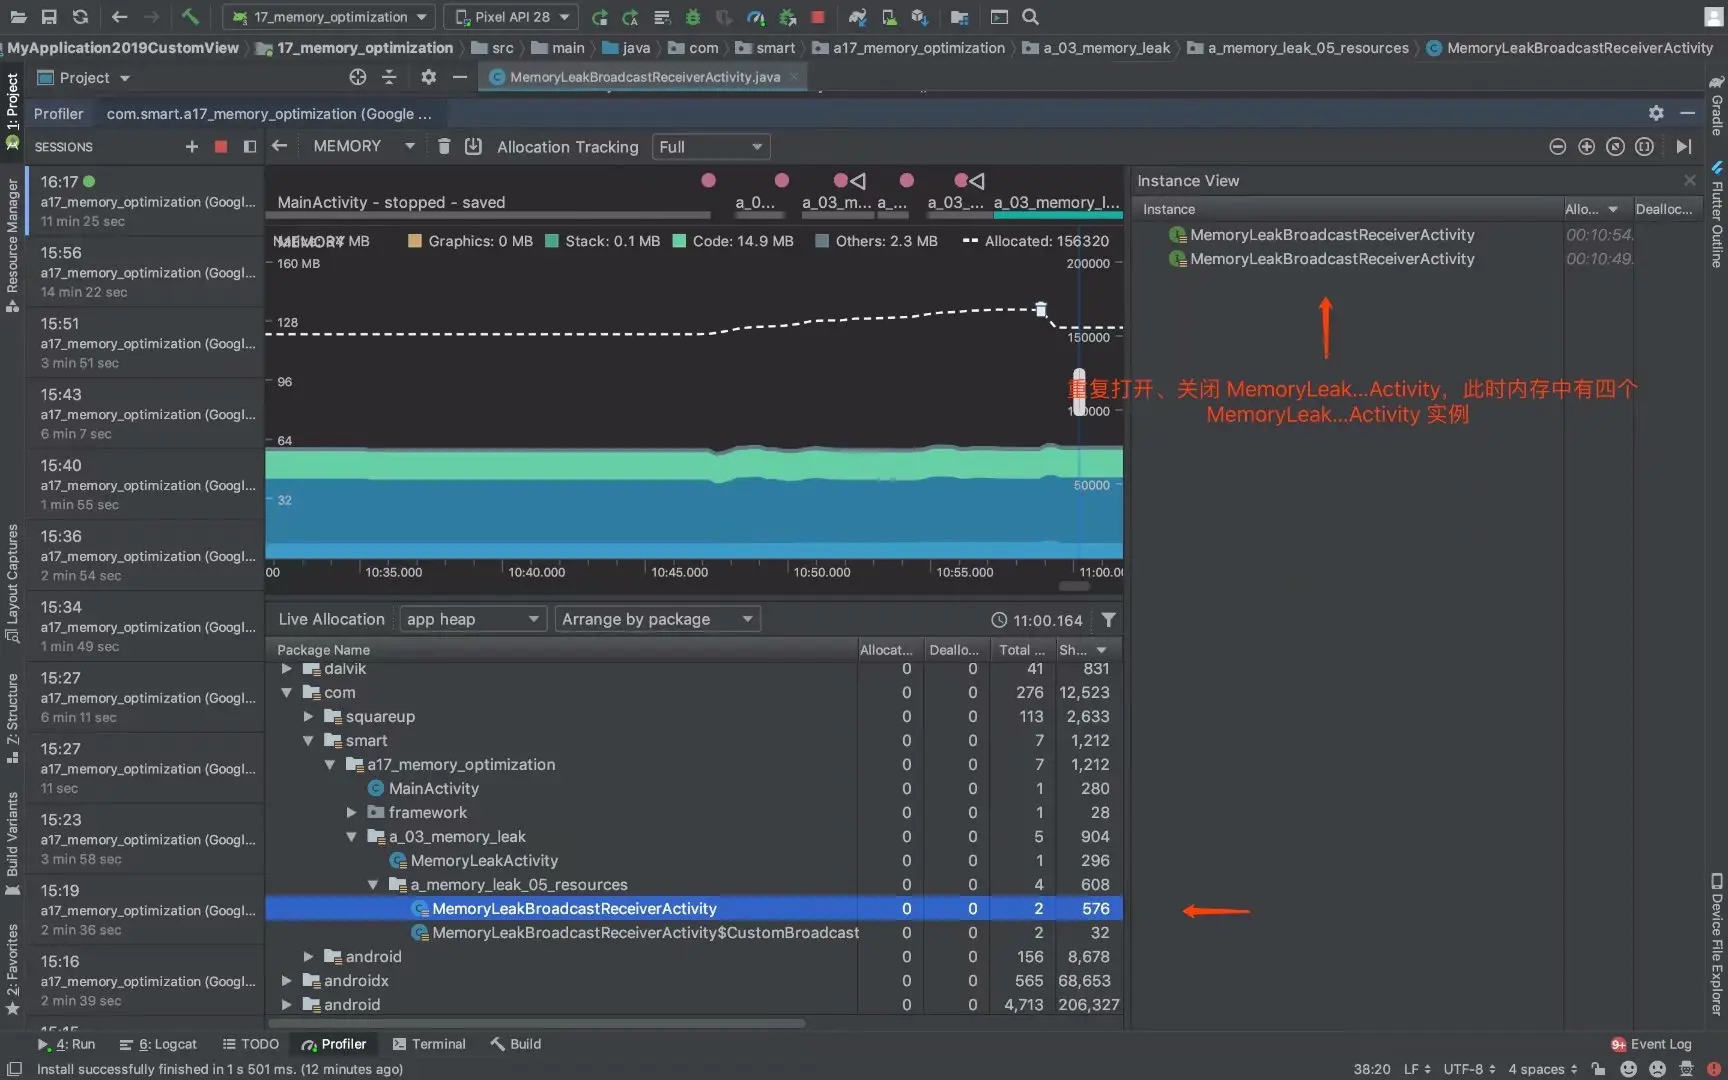This screenshot has height=1080, width=1728.
Task: Click the bug Debug app icon
Action: [x=693, y=17]
